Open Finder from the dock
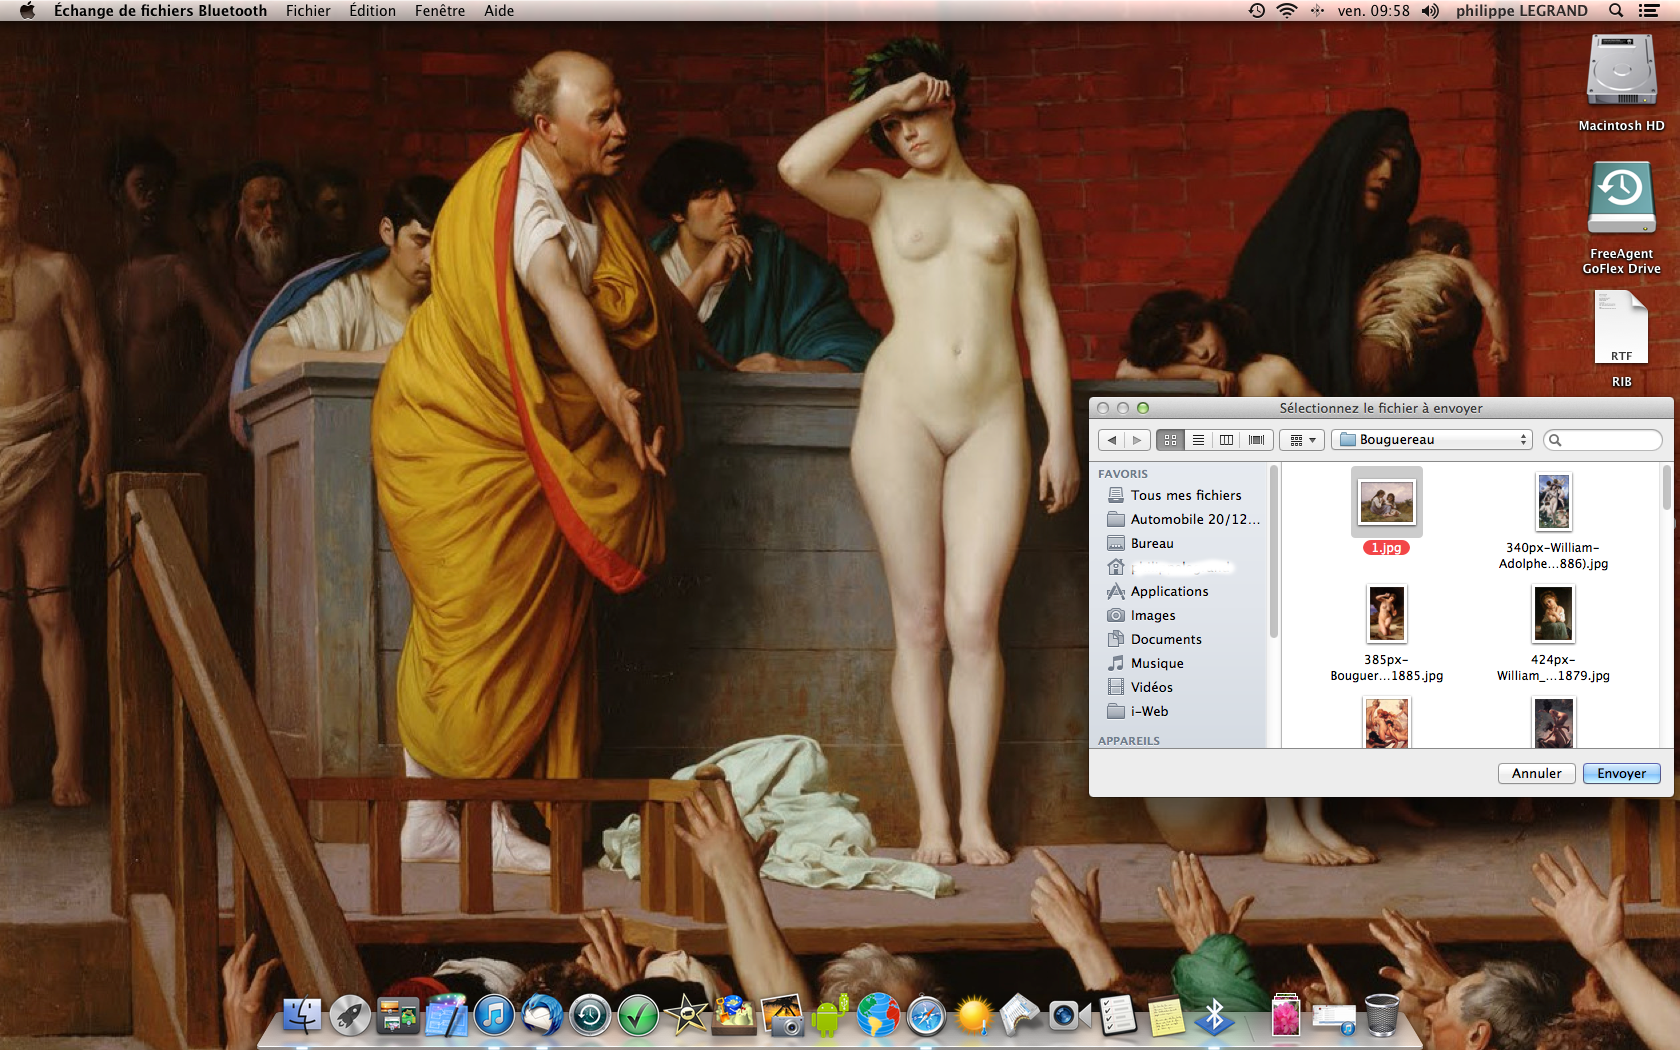1680x1050 pixels. pos(302,1016)
